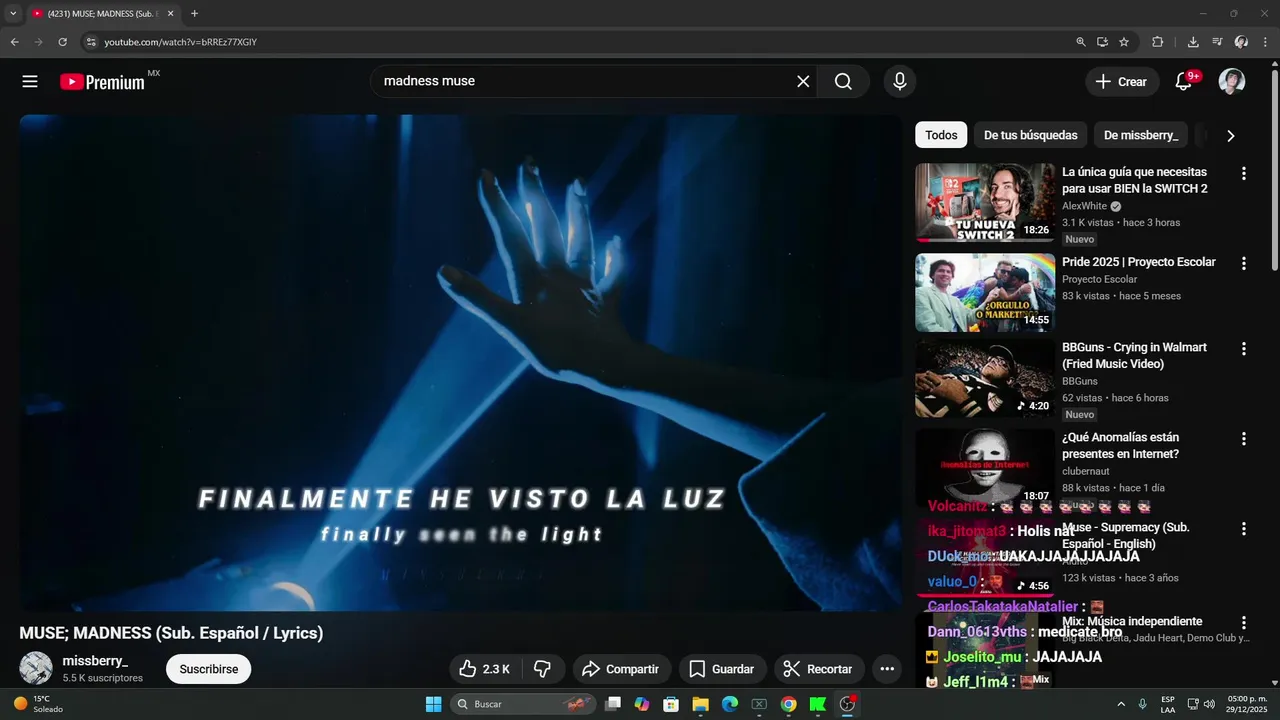Like the video with thumbs up
This screenshot has width=1280, height=720.
click(x=484, y=669)
